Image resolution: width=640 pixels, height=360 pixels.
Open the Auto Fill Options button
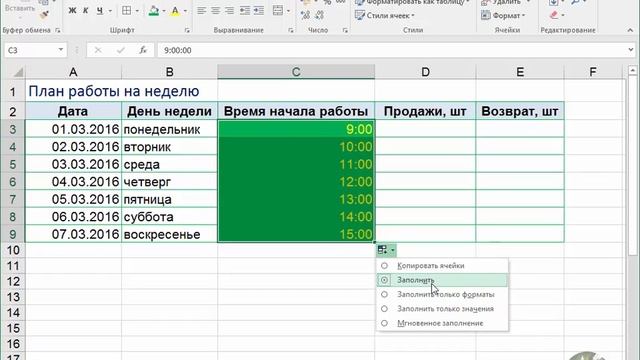386,250
